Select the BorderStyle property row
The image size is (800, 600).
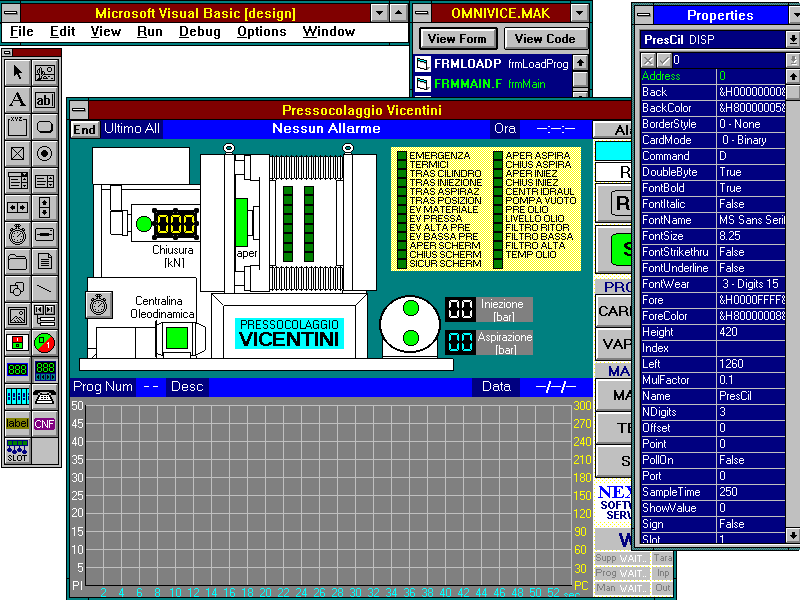[x=713, y=124]
